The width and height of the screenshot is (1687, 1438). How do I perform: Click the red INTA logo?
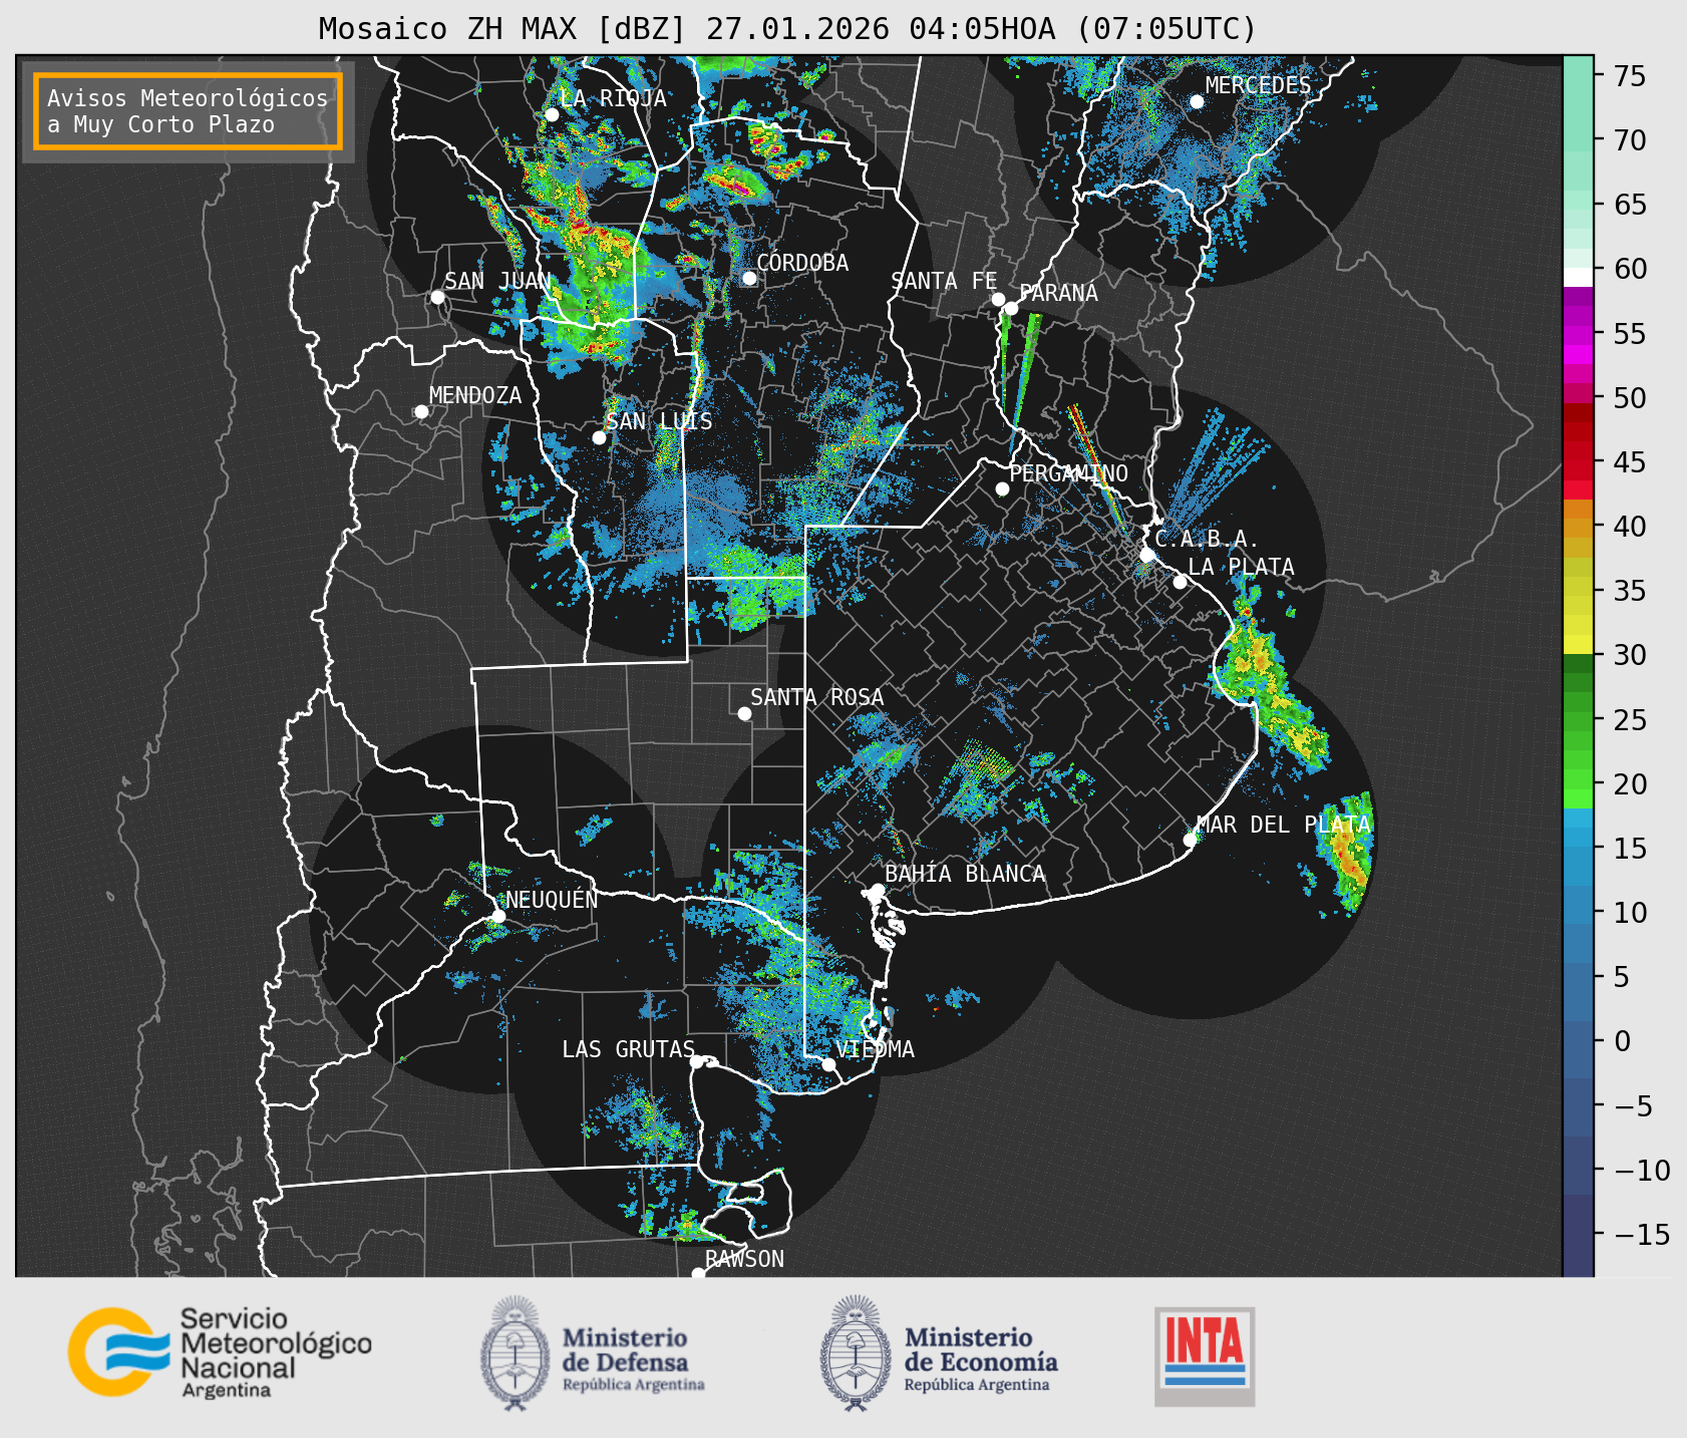click(1204, 1356)
